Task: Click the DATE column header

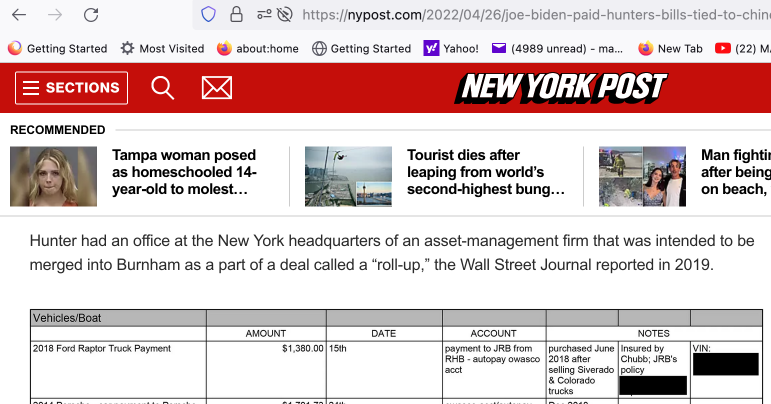Action: tap(384, 333)
